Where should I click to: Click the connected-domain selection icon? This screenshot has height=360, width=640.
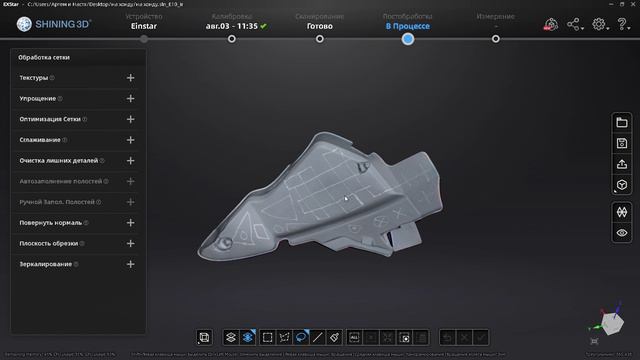[x=388, y=338]
